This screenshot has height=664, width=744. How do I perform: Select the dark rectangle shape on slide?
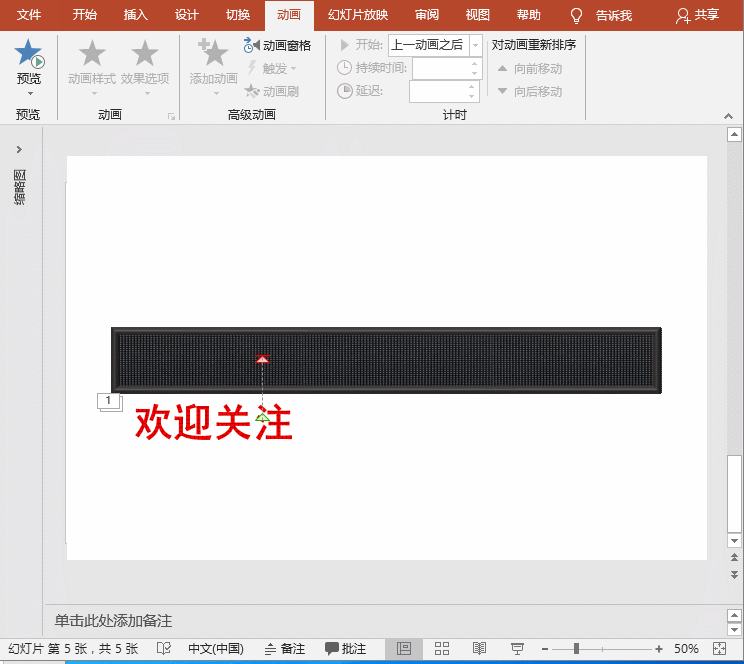(386, 360)
